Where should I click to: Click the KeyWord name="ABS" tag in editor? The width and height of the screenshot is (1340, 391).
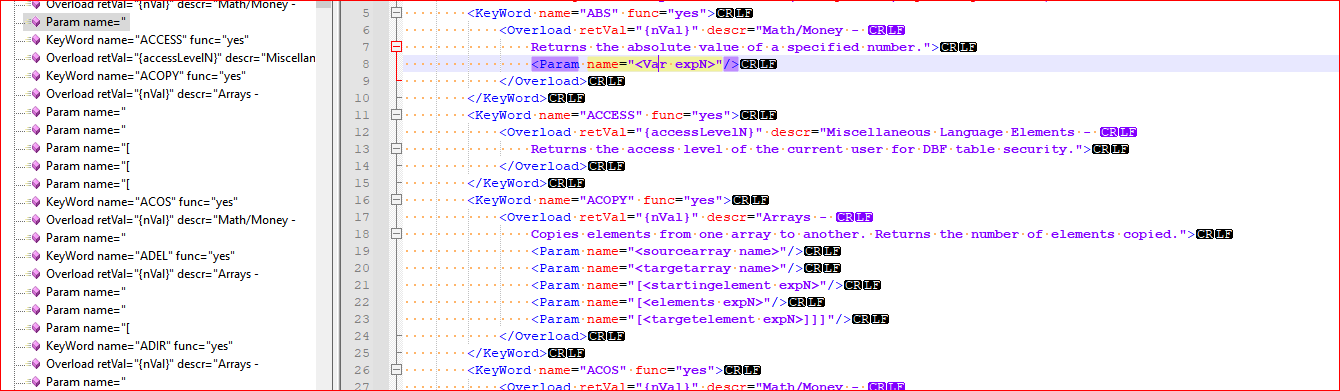(x=591, y=13)
